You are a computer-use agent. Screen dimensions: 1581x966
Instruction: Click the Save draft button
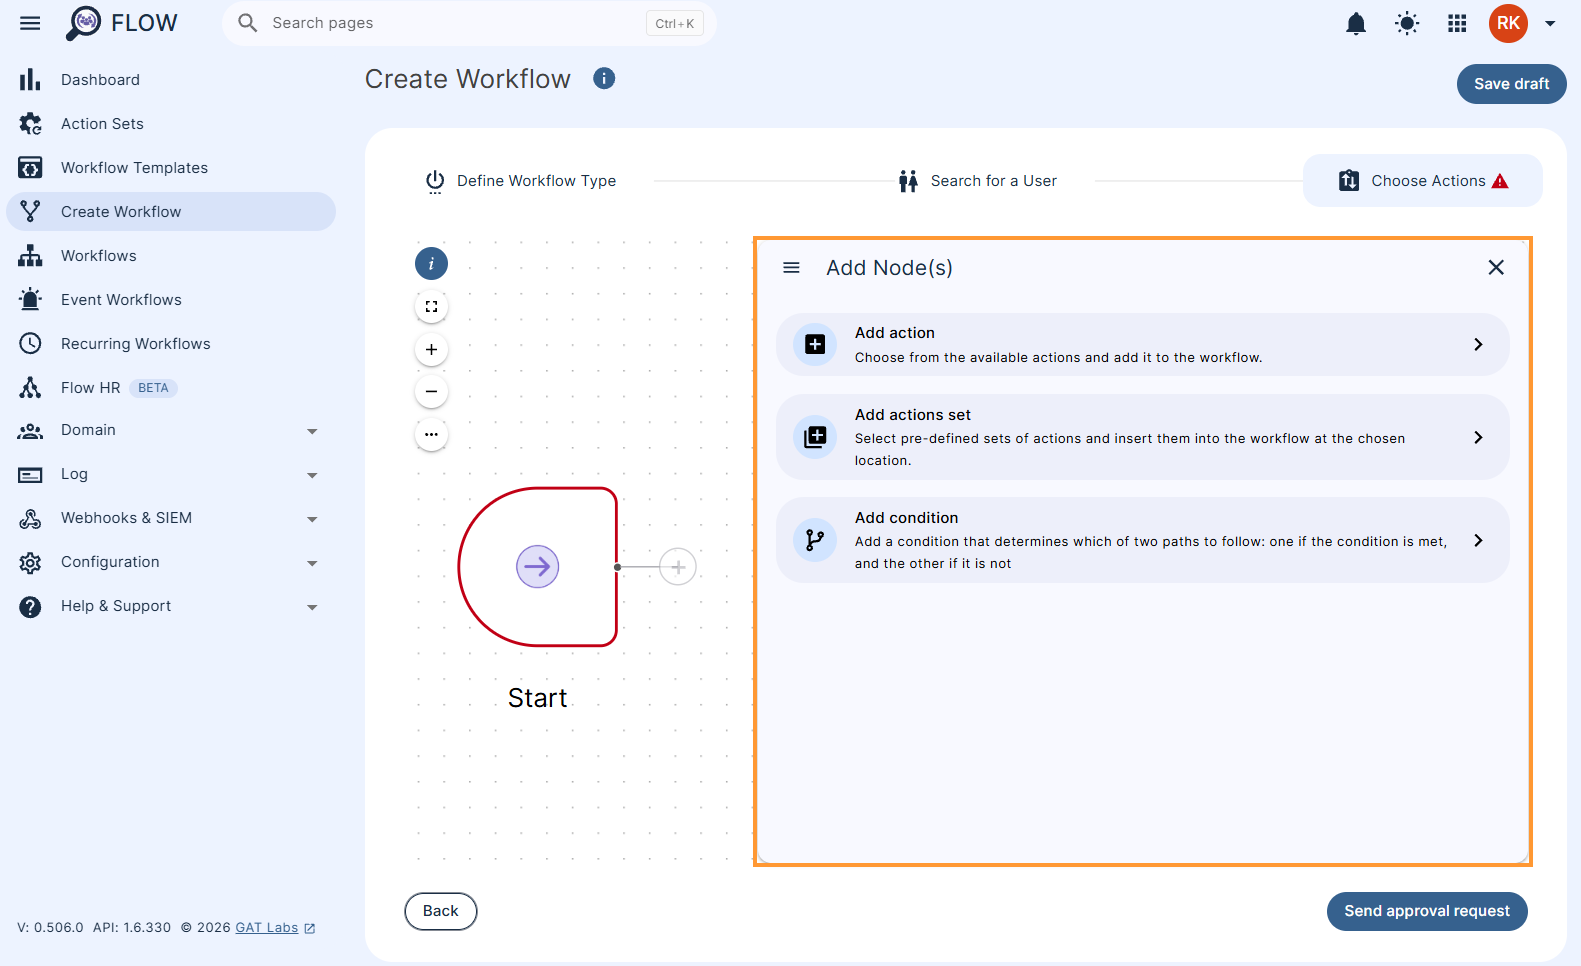pos(1511,84)
